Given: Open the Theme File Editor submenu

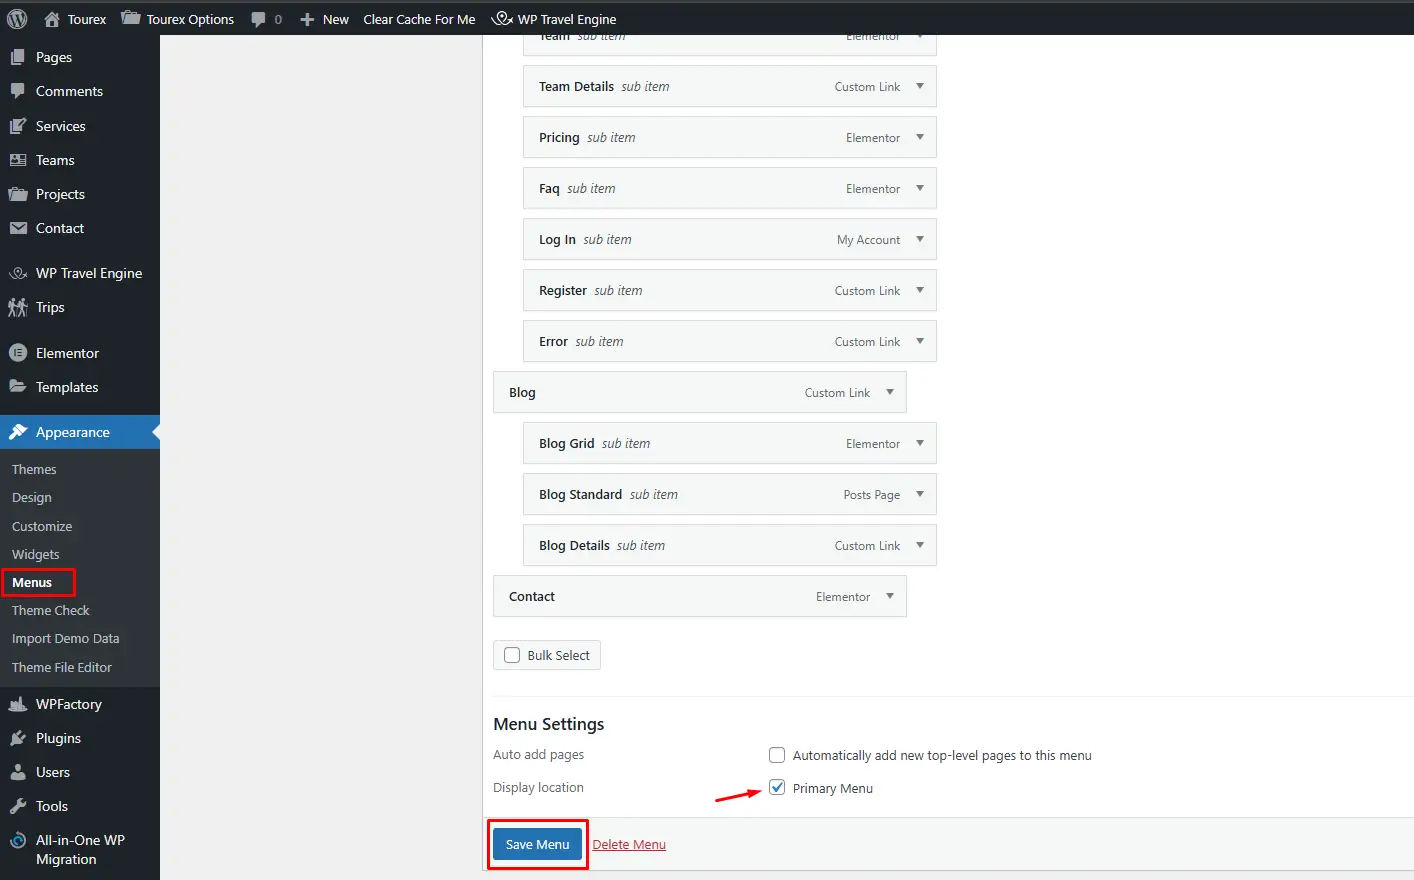Looking at the screenshot, I should click(62, 667).
